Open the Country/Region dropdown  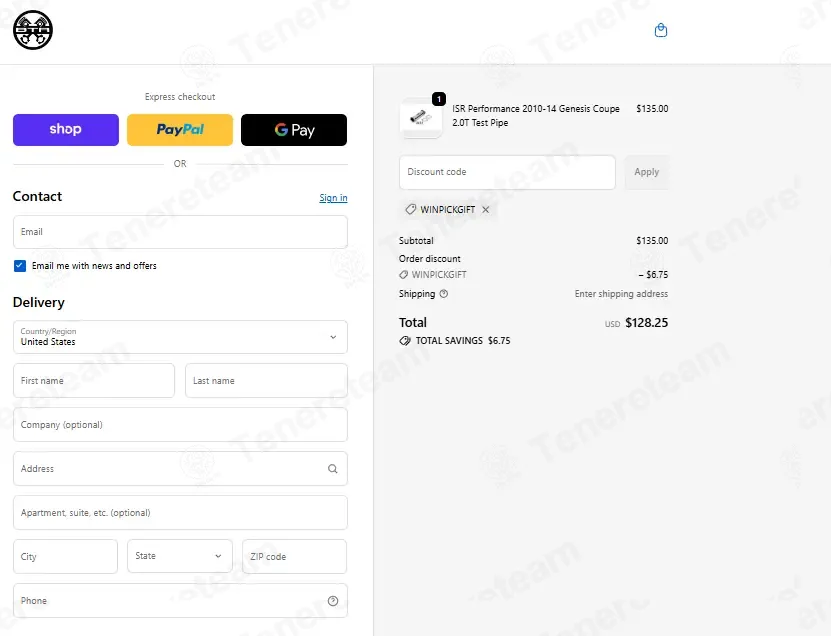pyautogui.click(x=180, y=337)
